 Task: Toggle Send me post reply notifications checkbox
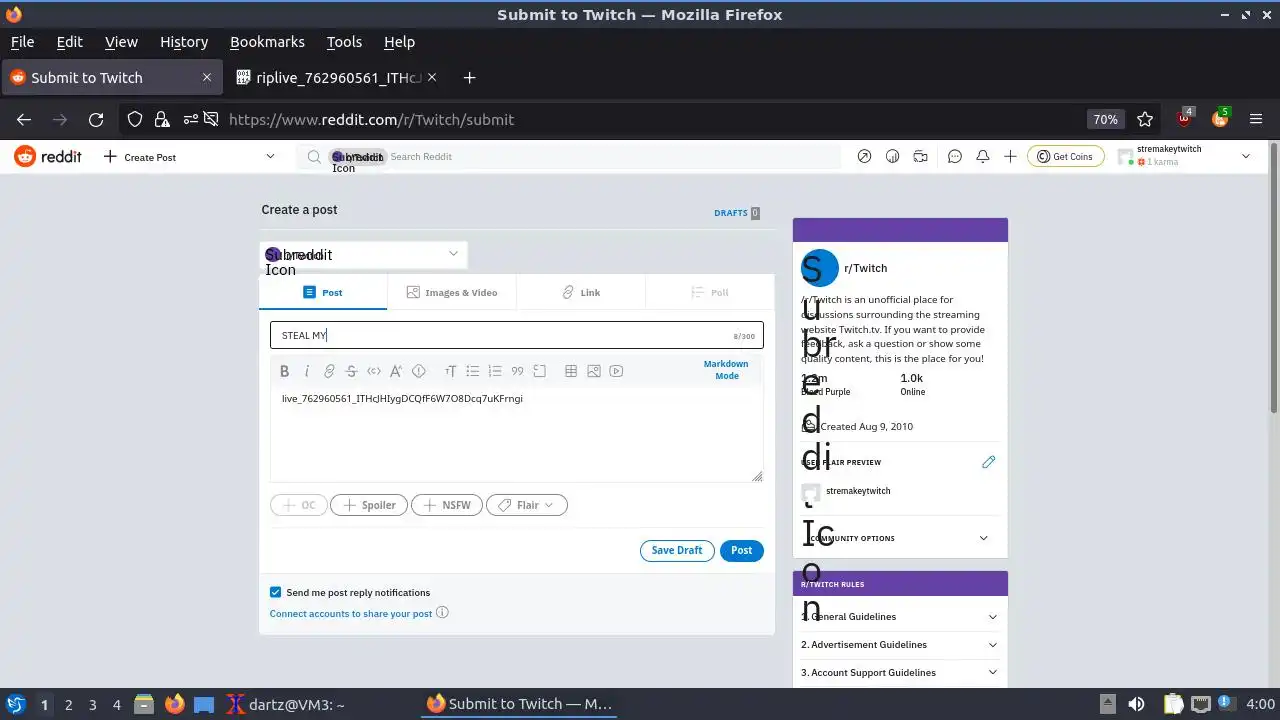click(276, 592)
